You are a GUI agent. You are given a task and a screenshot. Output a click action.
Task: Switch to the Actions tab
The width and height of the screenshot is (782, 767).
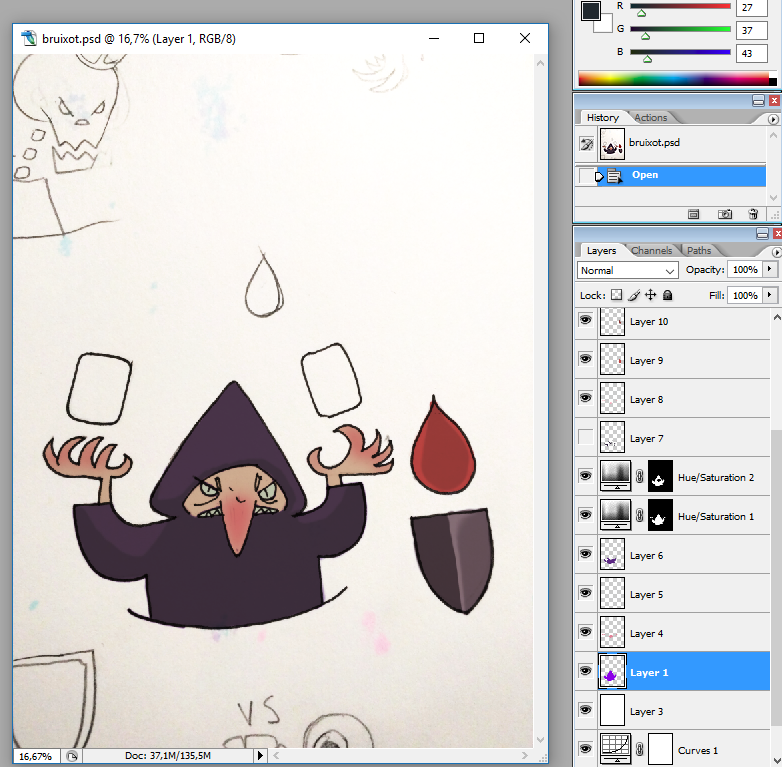[x=650, y=118]
